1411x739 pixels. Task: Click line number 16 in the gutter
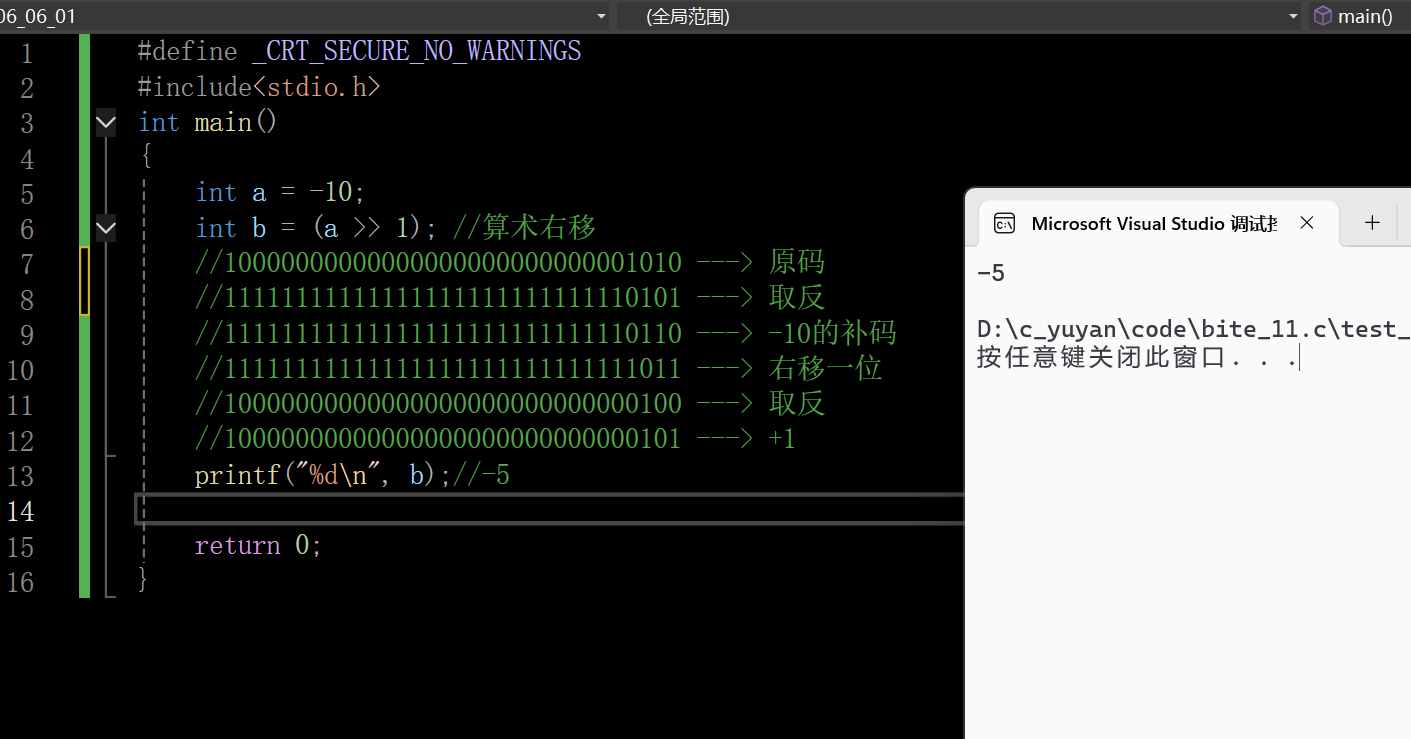point(20,581)
